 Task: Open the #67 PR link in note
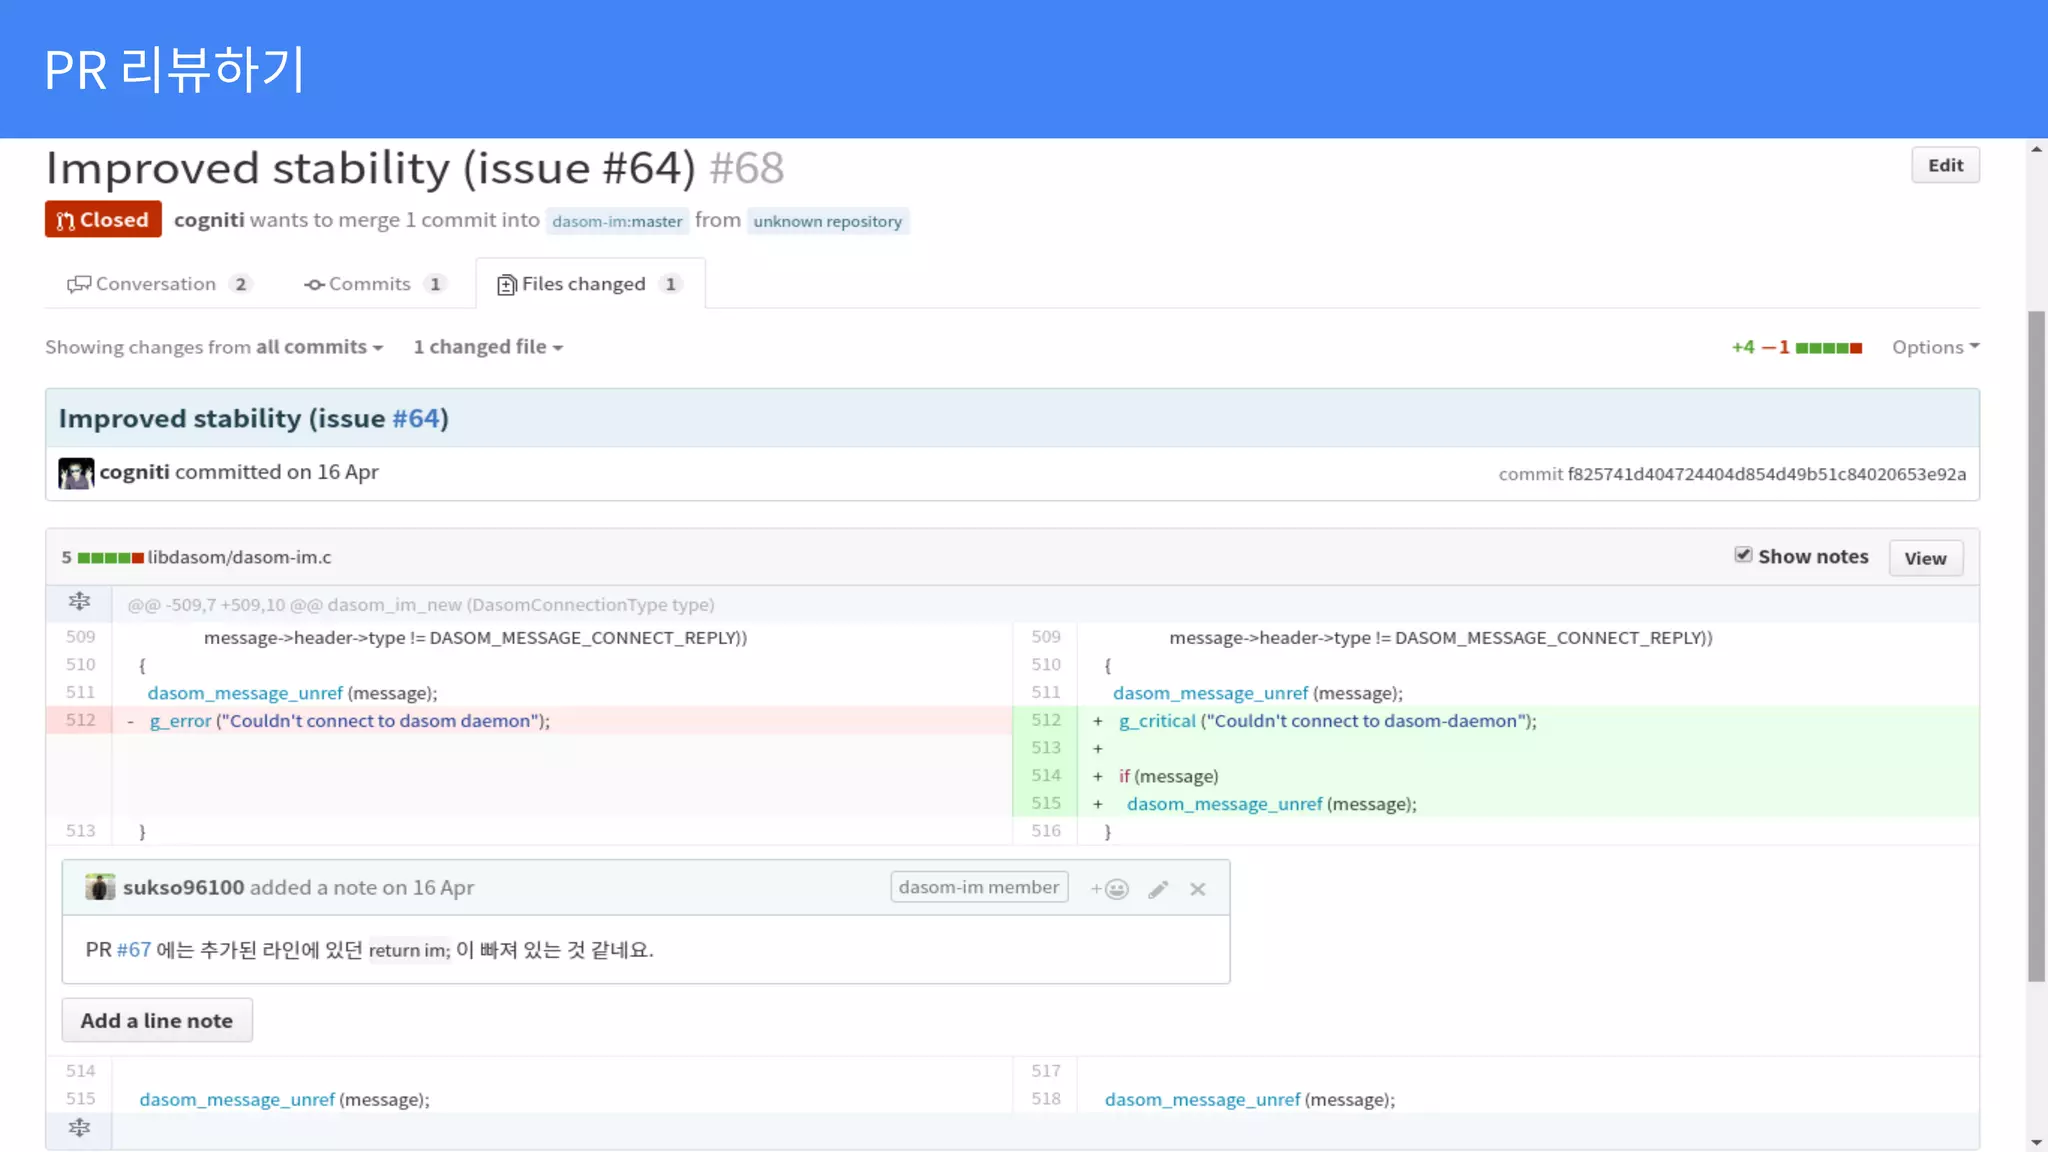[x=134, y=950]
